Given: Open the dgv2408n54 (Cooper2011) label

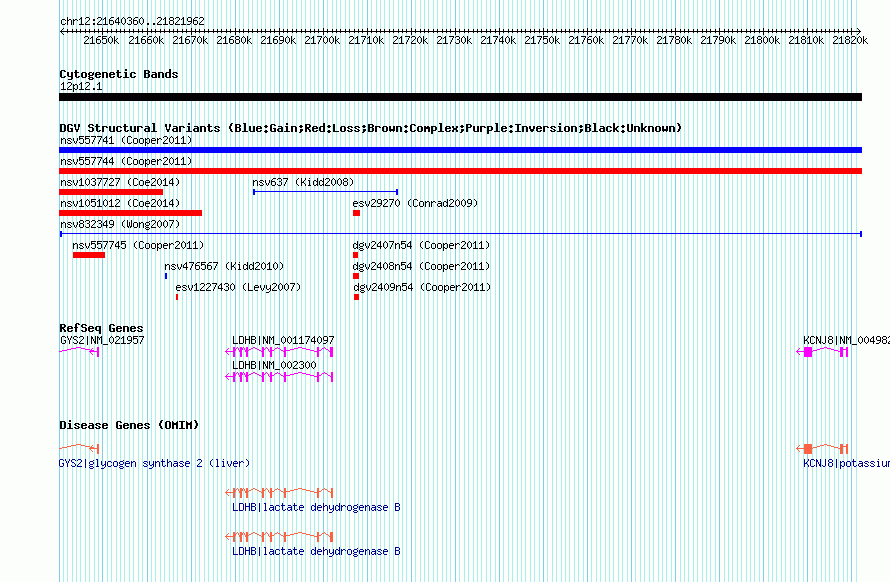Looking at the screenshot, I should [x=421, y=266].
